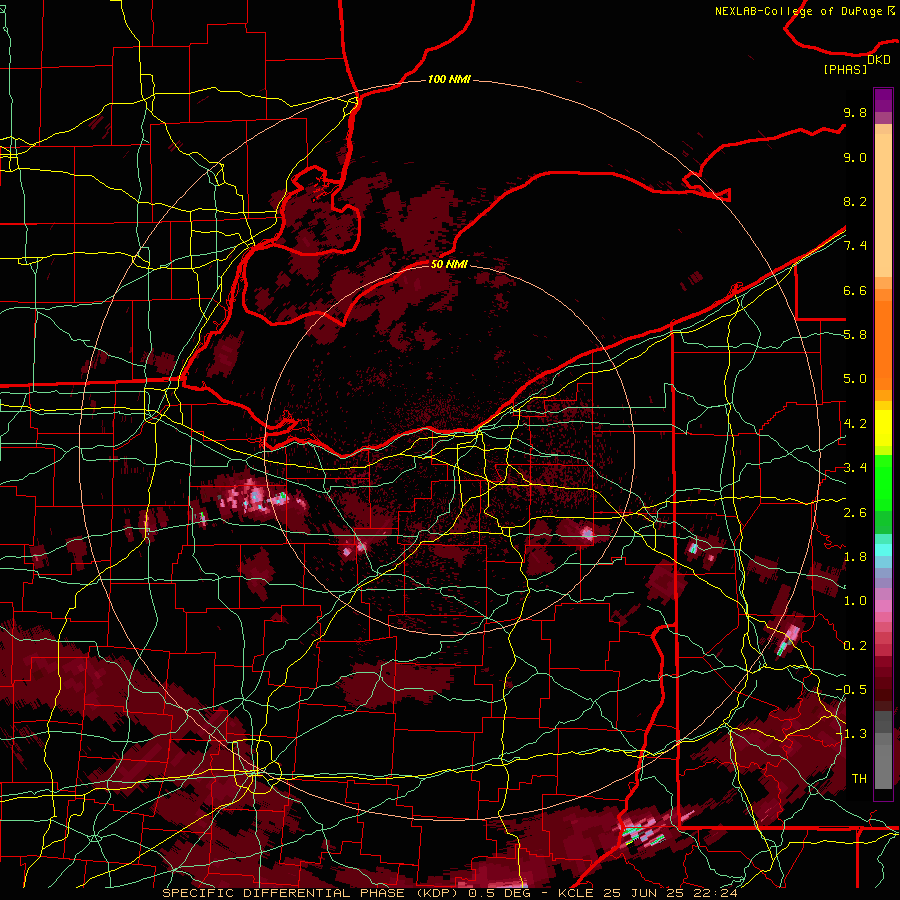Pick the bright green band of the color bar
The image size is (900, 900).
point(883,482)
